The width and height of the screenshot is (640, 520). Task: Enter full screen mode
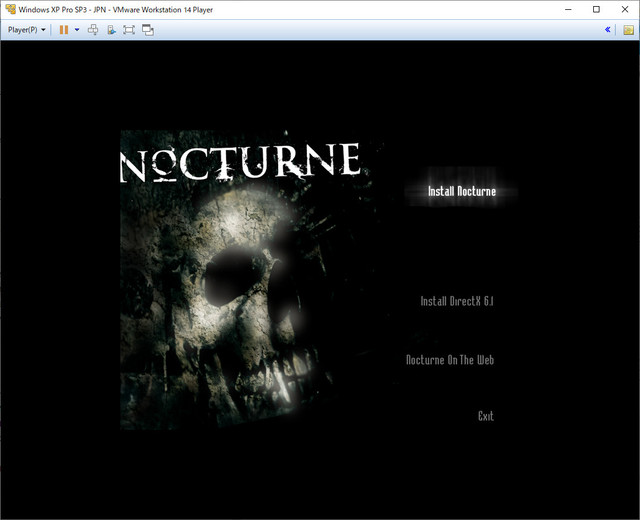pyautogui.click(x=129, y=30)
